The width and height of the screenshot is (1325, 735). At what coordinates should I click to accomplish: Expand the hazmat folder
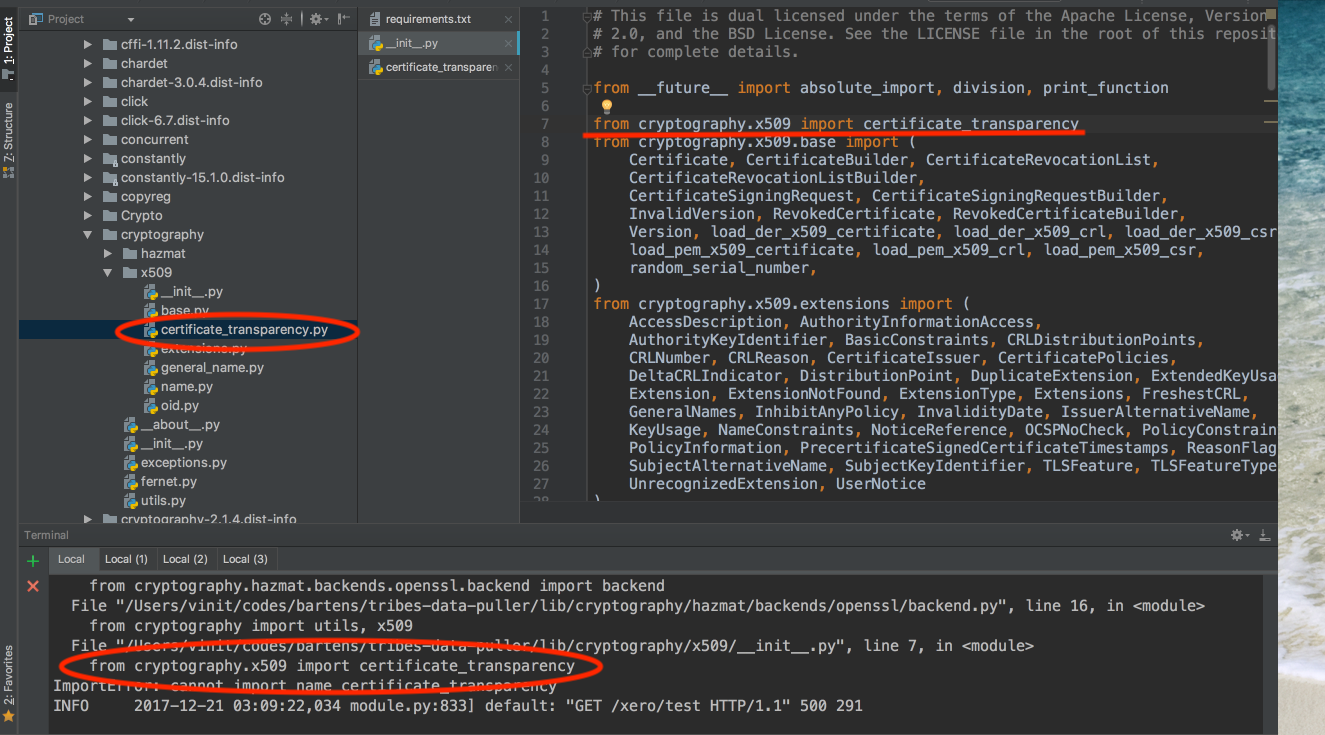click(108, 253)
